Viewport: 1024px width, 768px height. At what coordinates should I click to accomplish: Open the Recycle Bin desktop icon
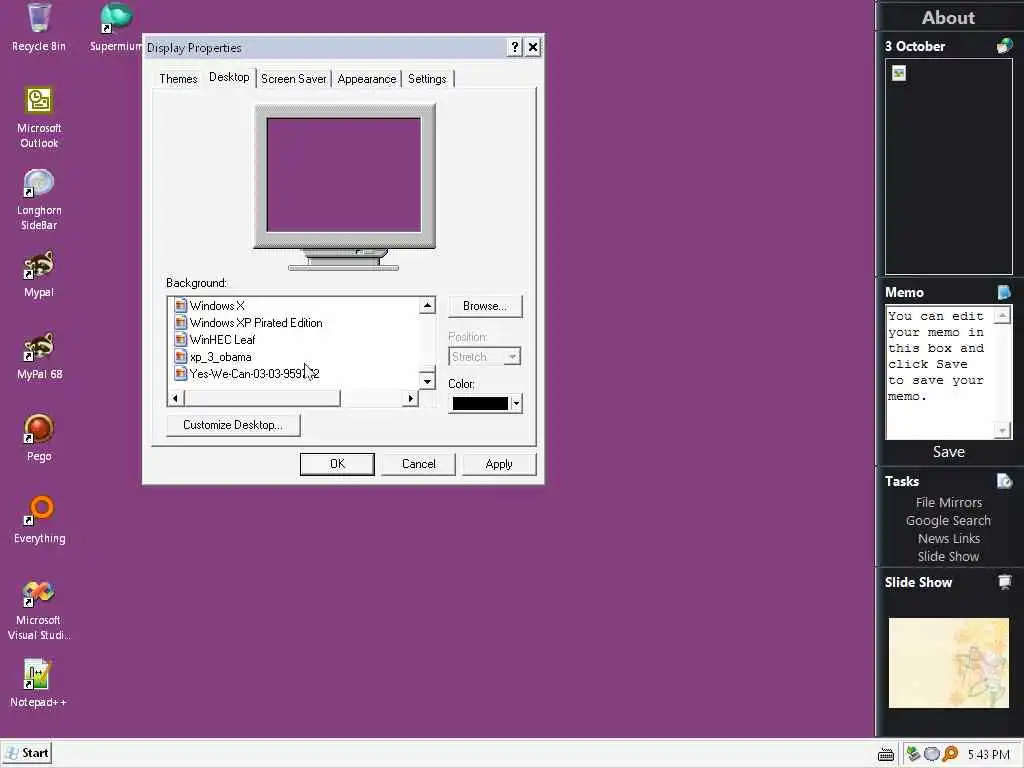click(39, 27)
